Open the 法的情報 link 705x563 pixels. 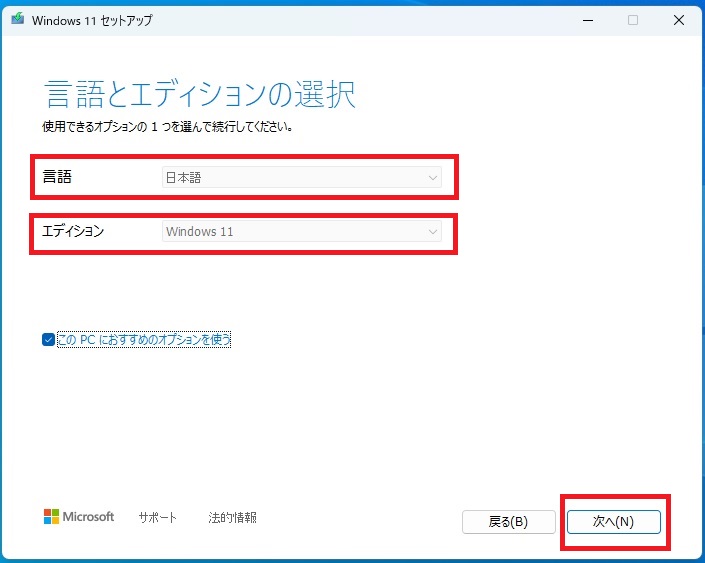pos(232,517)
